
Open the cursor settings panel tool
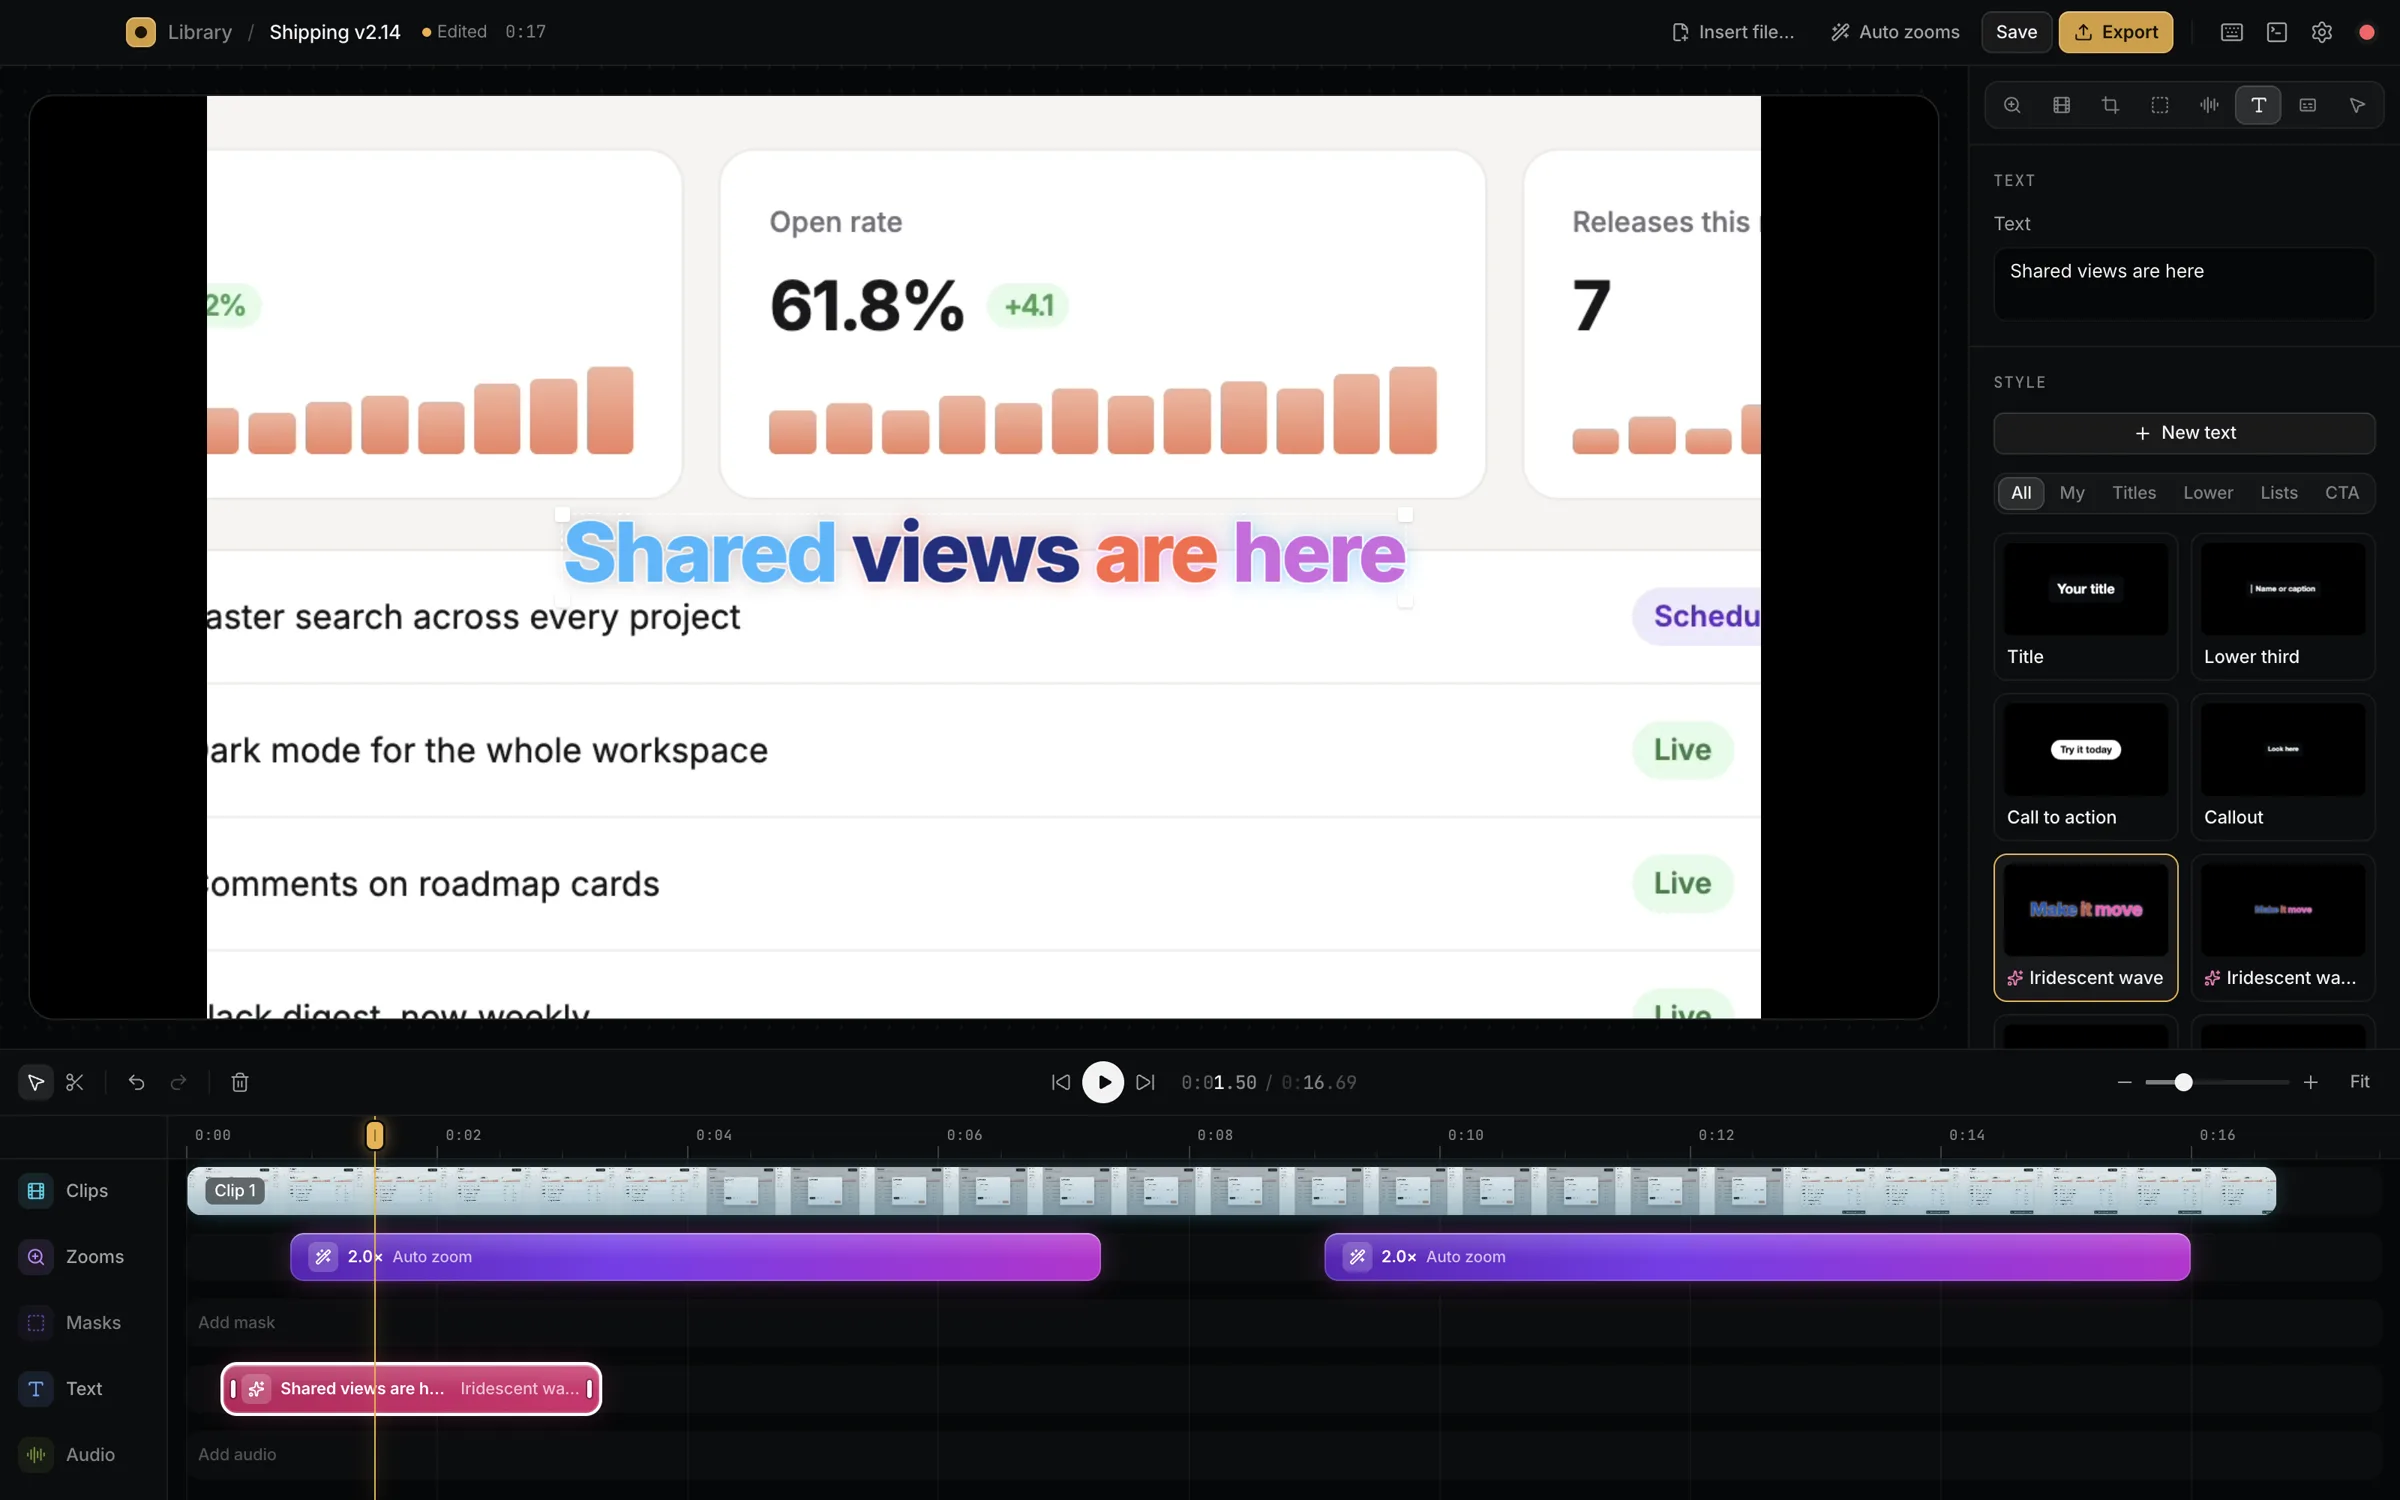click(2357, 105)
